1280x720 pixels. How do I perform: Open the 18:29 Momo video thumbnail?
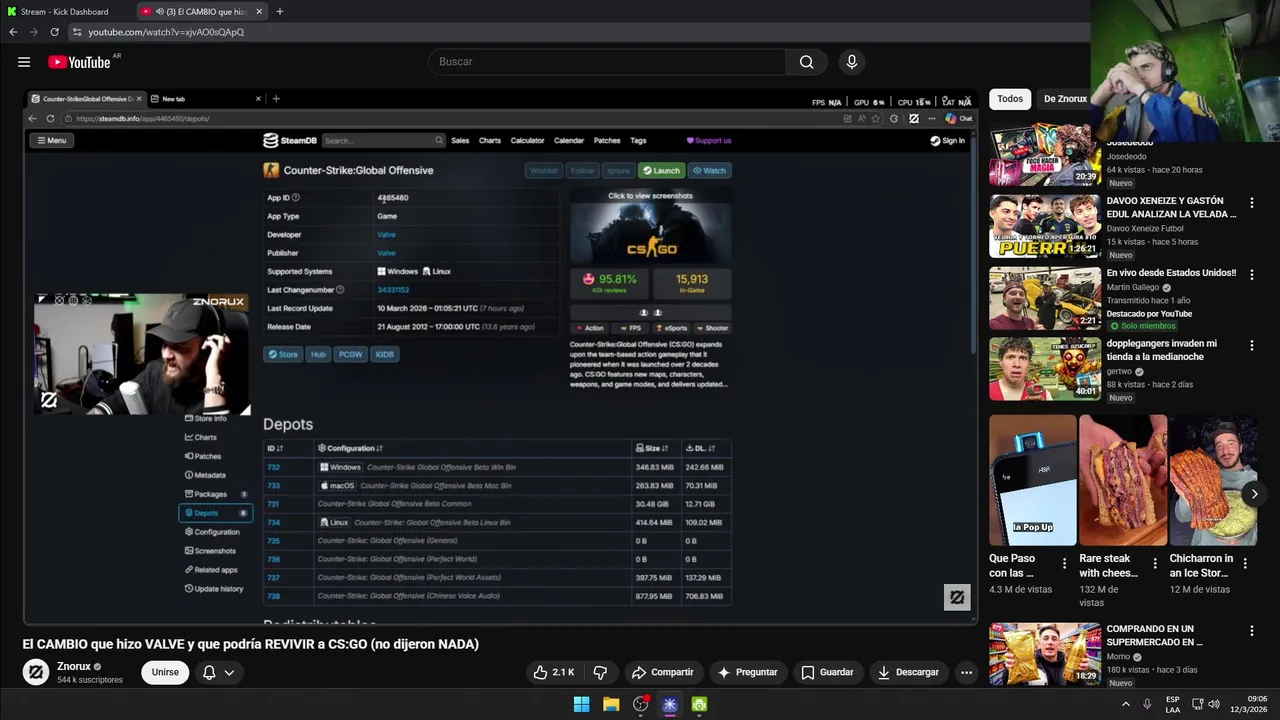point(1045,654)
